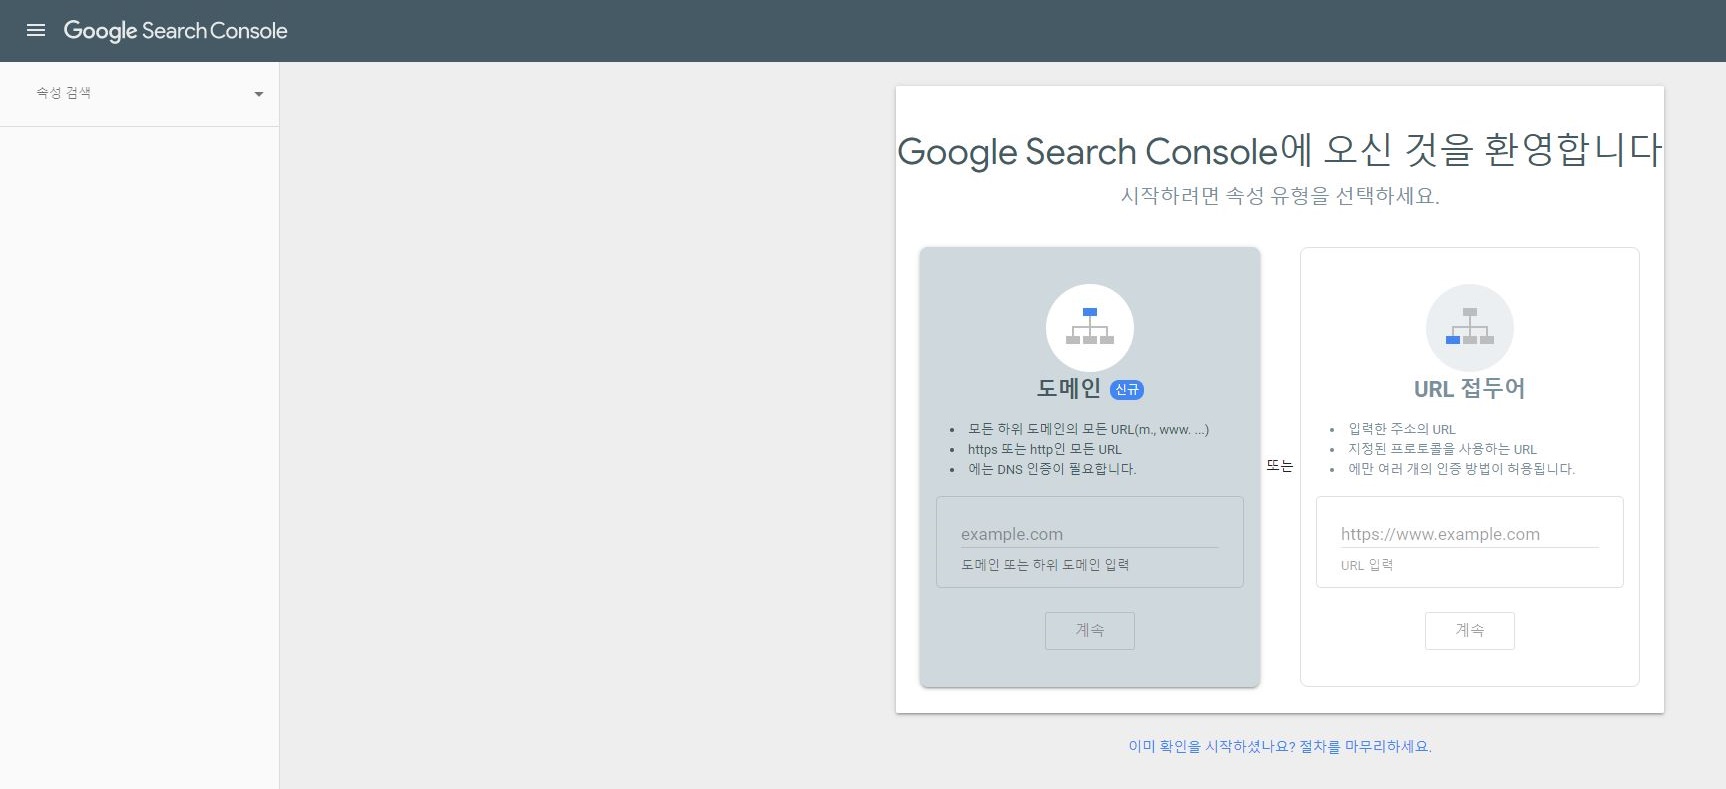The height and width of the screenshot is (789, 1726).
Task: Click 계속 button in the 도메인 card
Action: tap(1090, 631)
